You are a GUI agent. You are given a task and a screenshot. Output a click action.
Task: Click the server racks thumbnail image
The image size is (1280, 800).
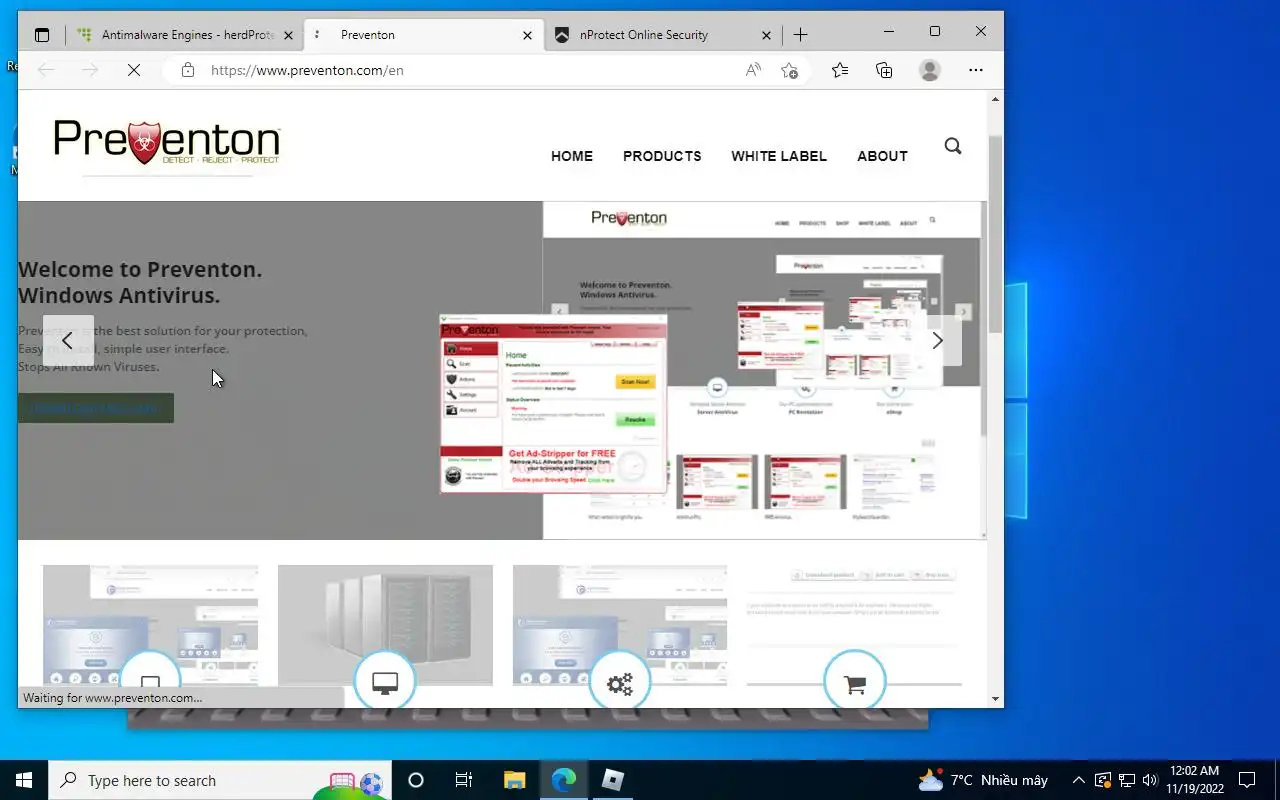coord(385,625)
